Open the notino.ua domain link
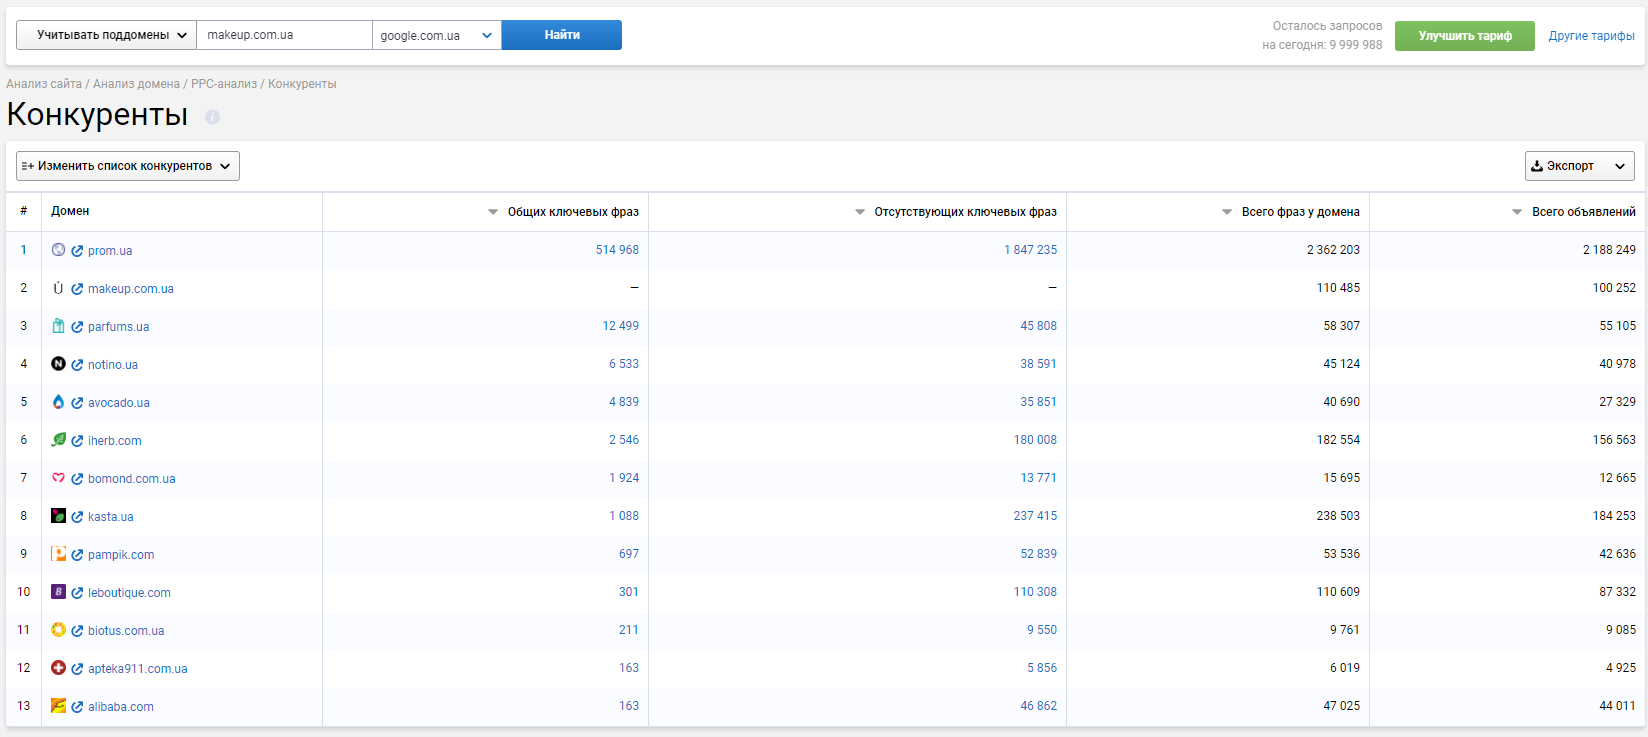The height and width of the screenshot is (737, 1648). click(113, 365)
